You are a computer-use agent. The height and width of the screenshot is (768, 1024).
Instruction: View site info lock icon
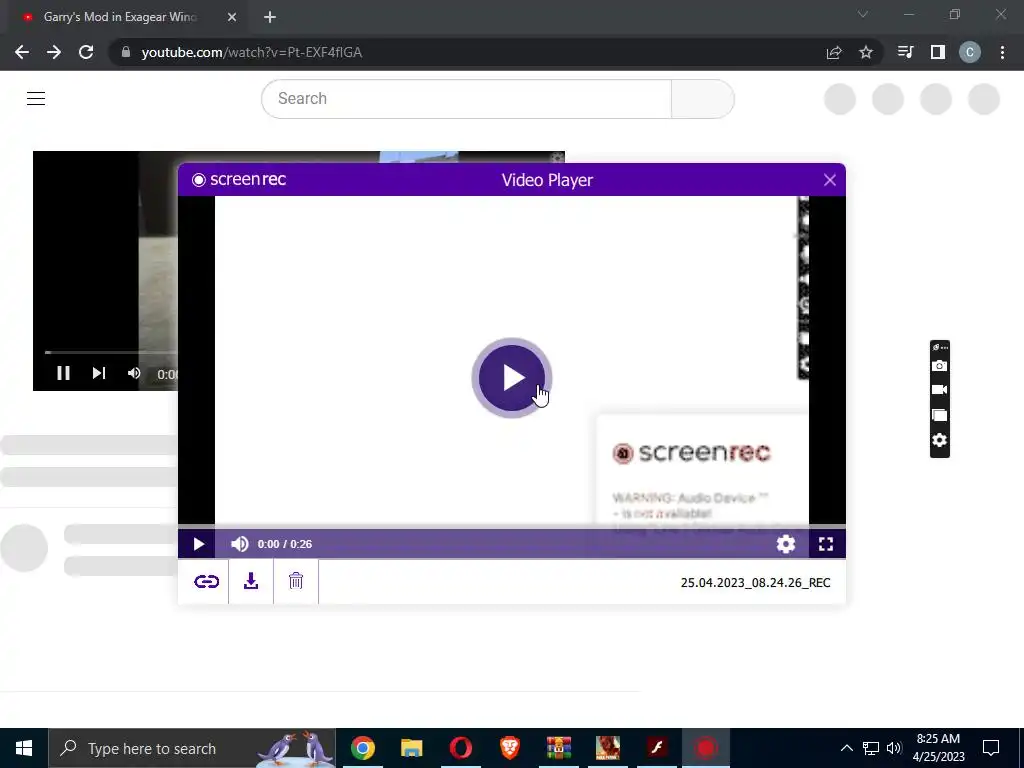126,52
